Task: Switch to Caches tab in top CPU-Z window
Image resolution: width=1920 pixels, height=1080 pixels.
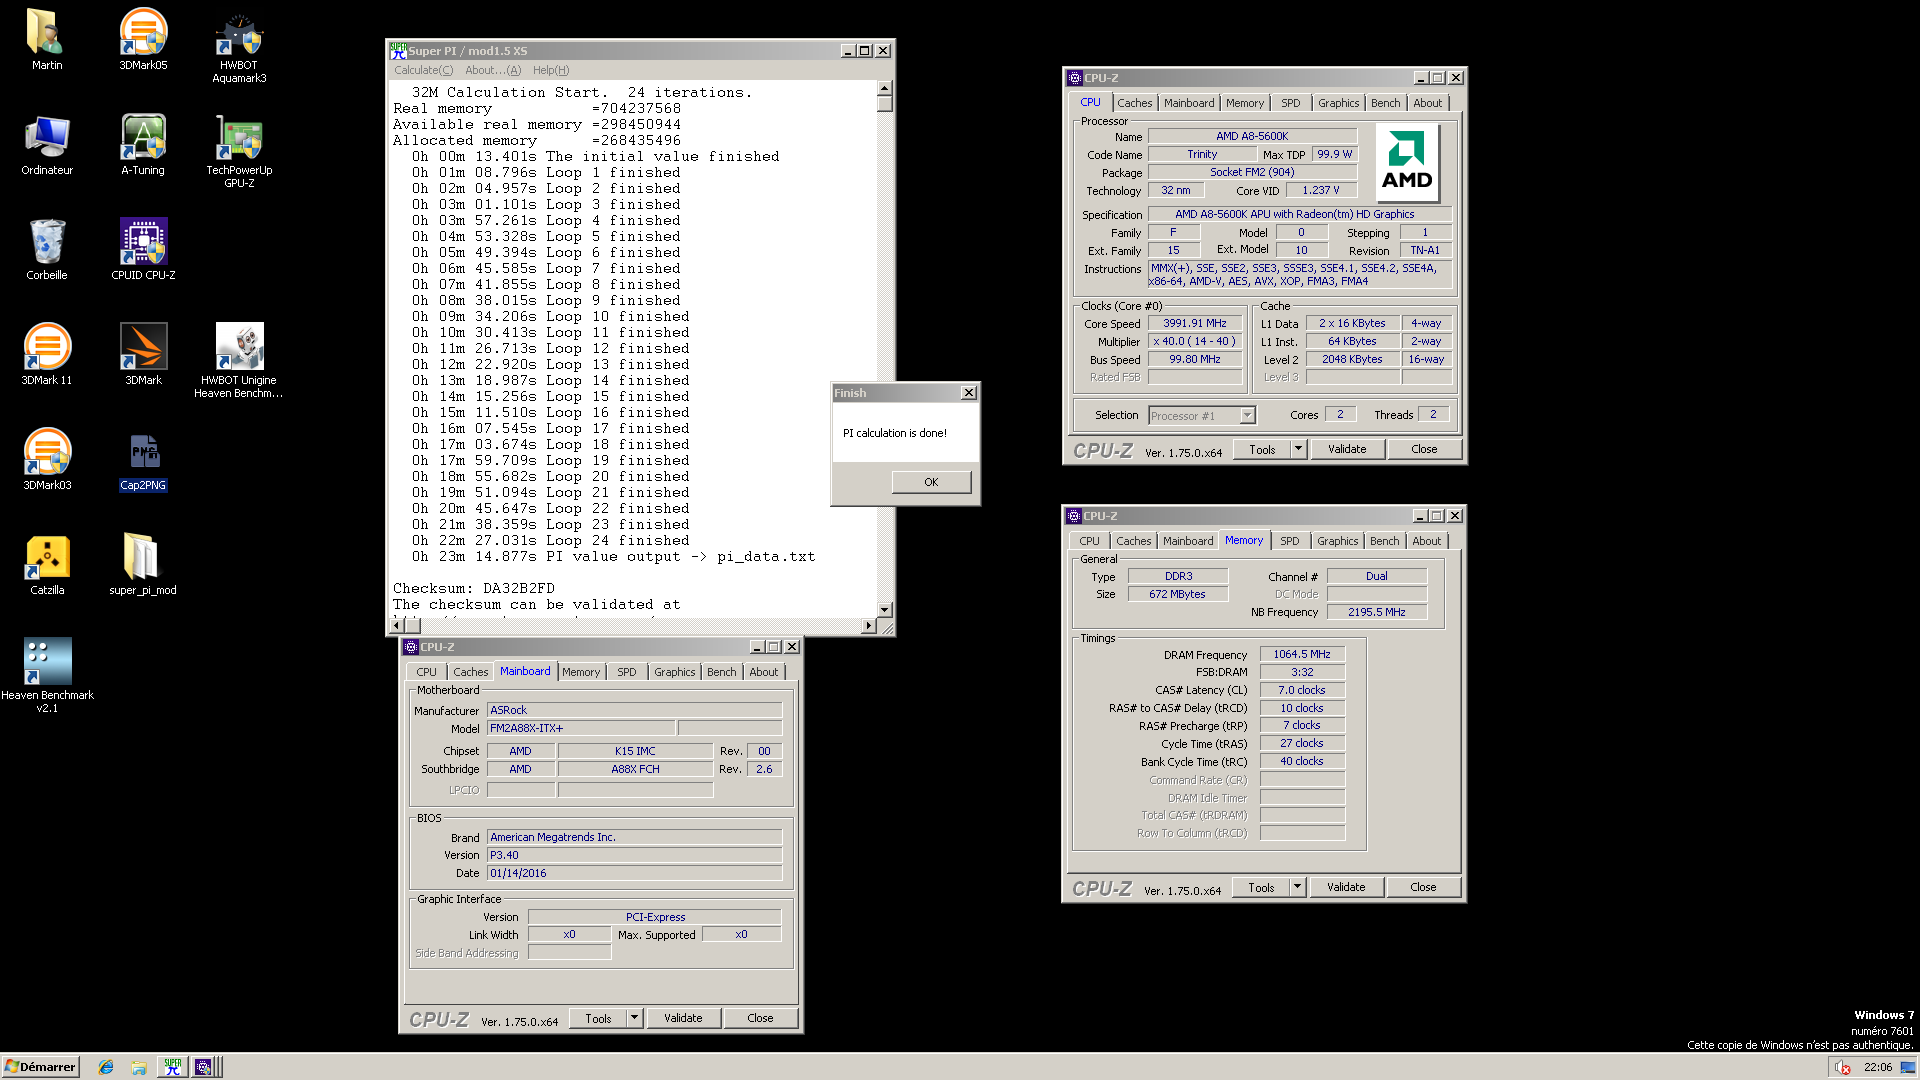Action: click(x=1134, y=103)
